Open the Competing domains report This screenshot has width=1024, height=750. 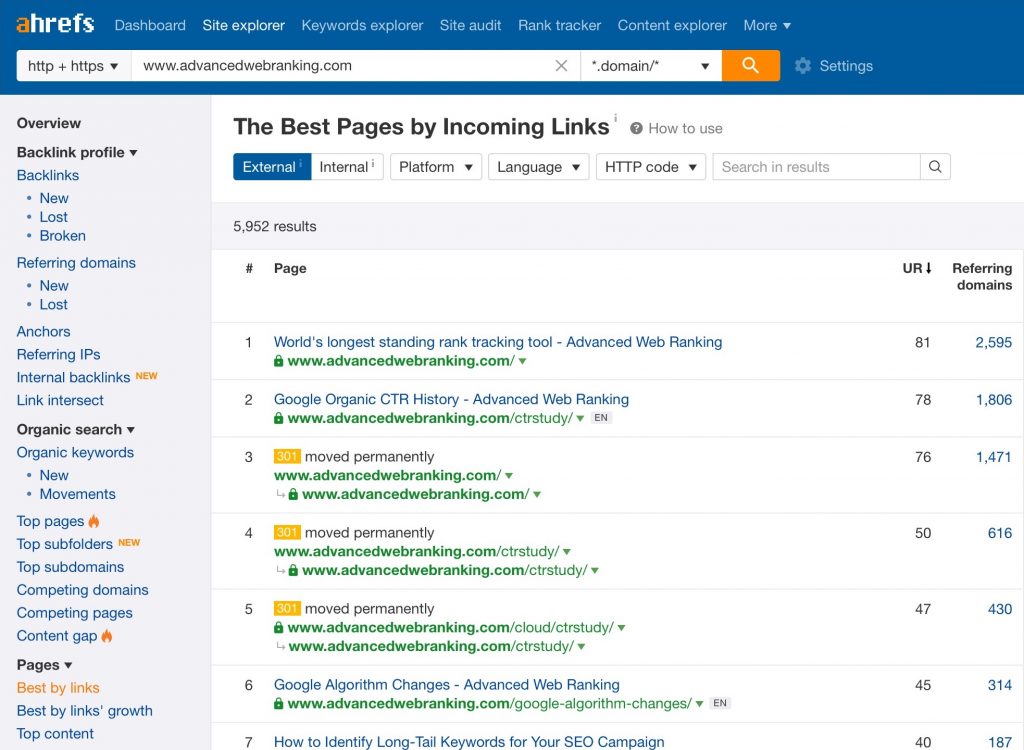[83, 589]
